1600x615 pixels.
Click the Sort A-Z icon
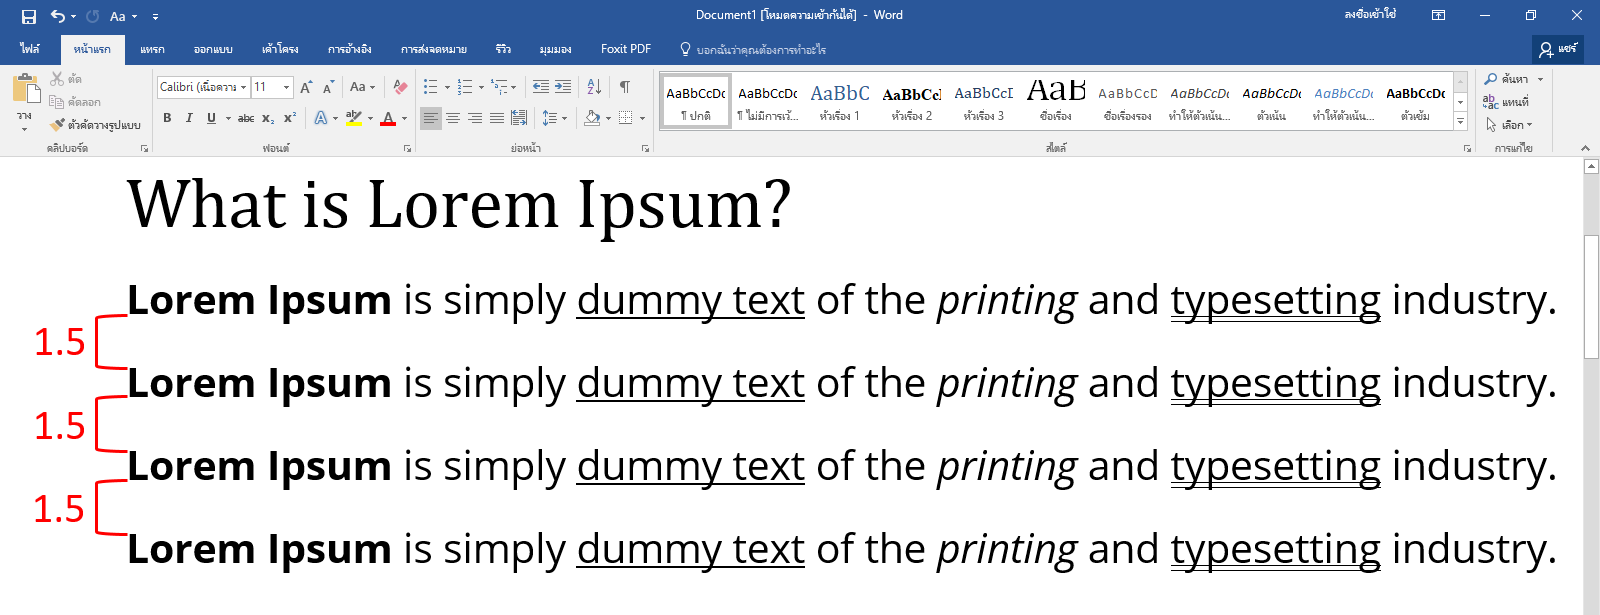coord(594,87)
